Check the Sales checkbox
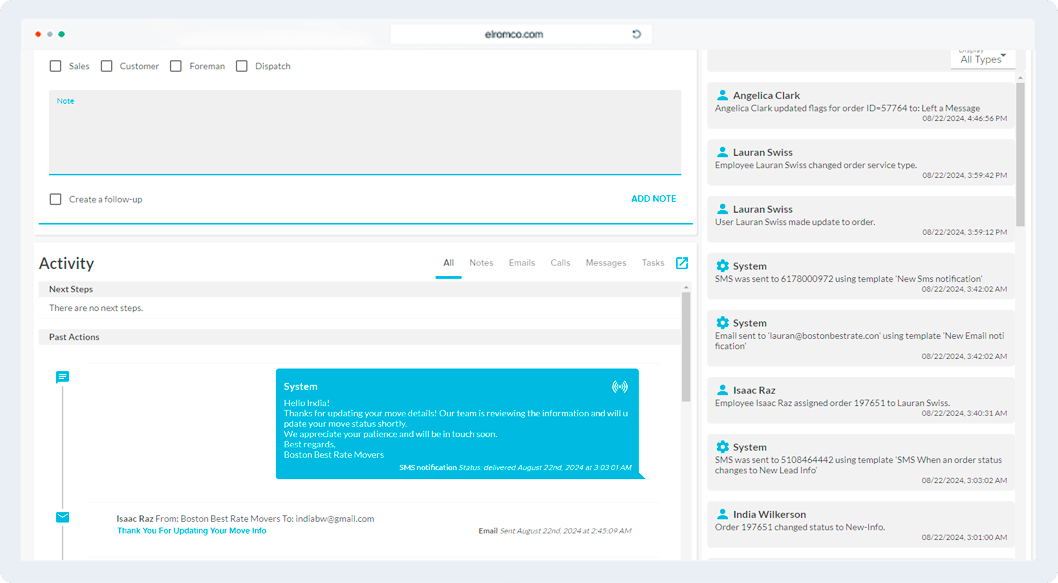 pos(55,66)
